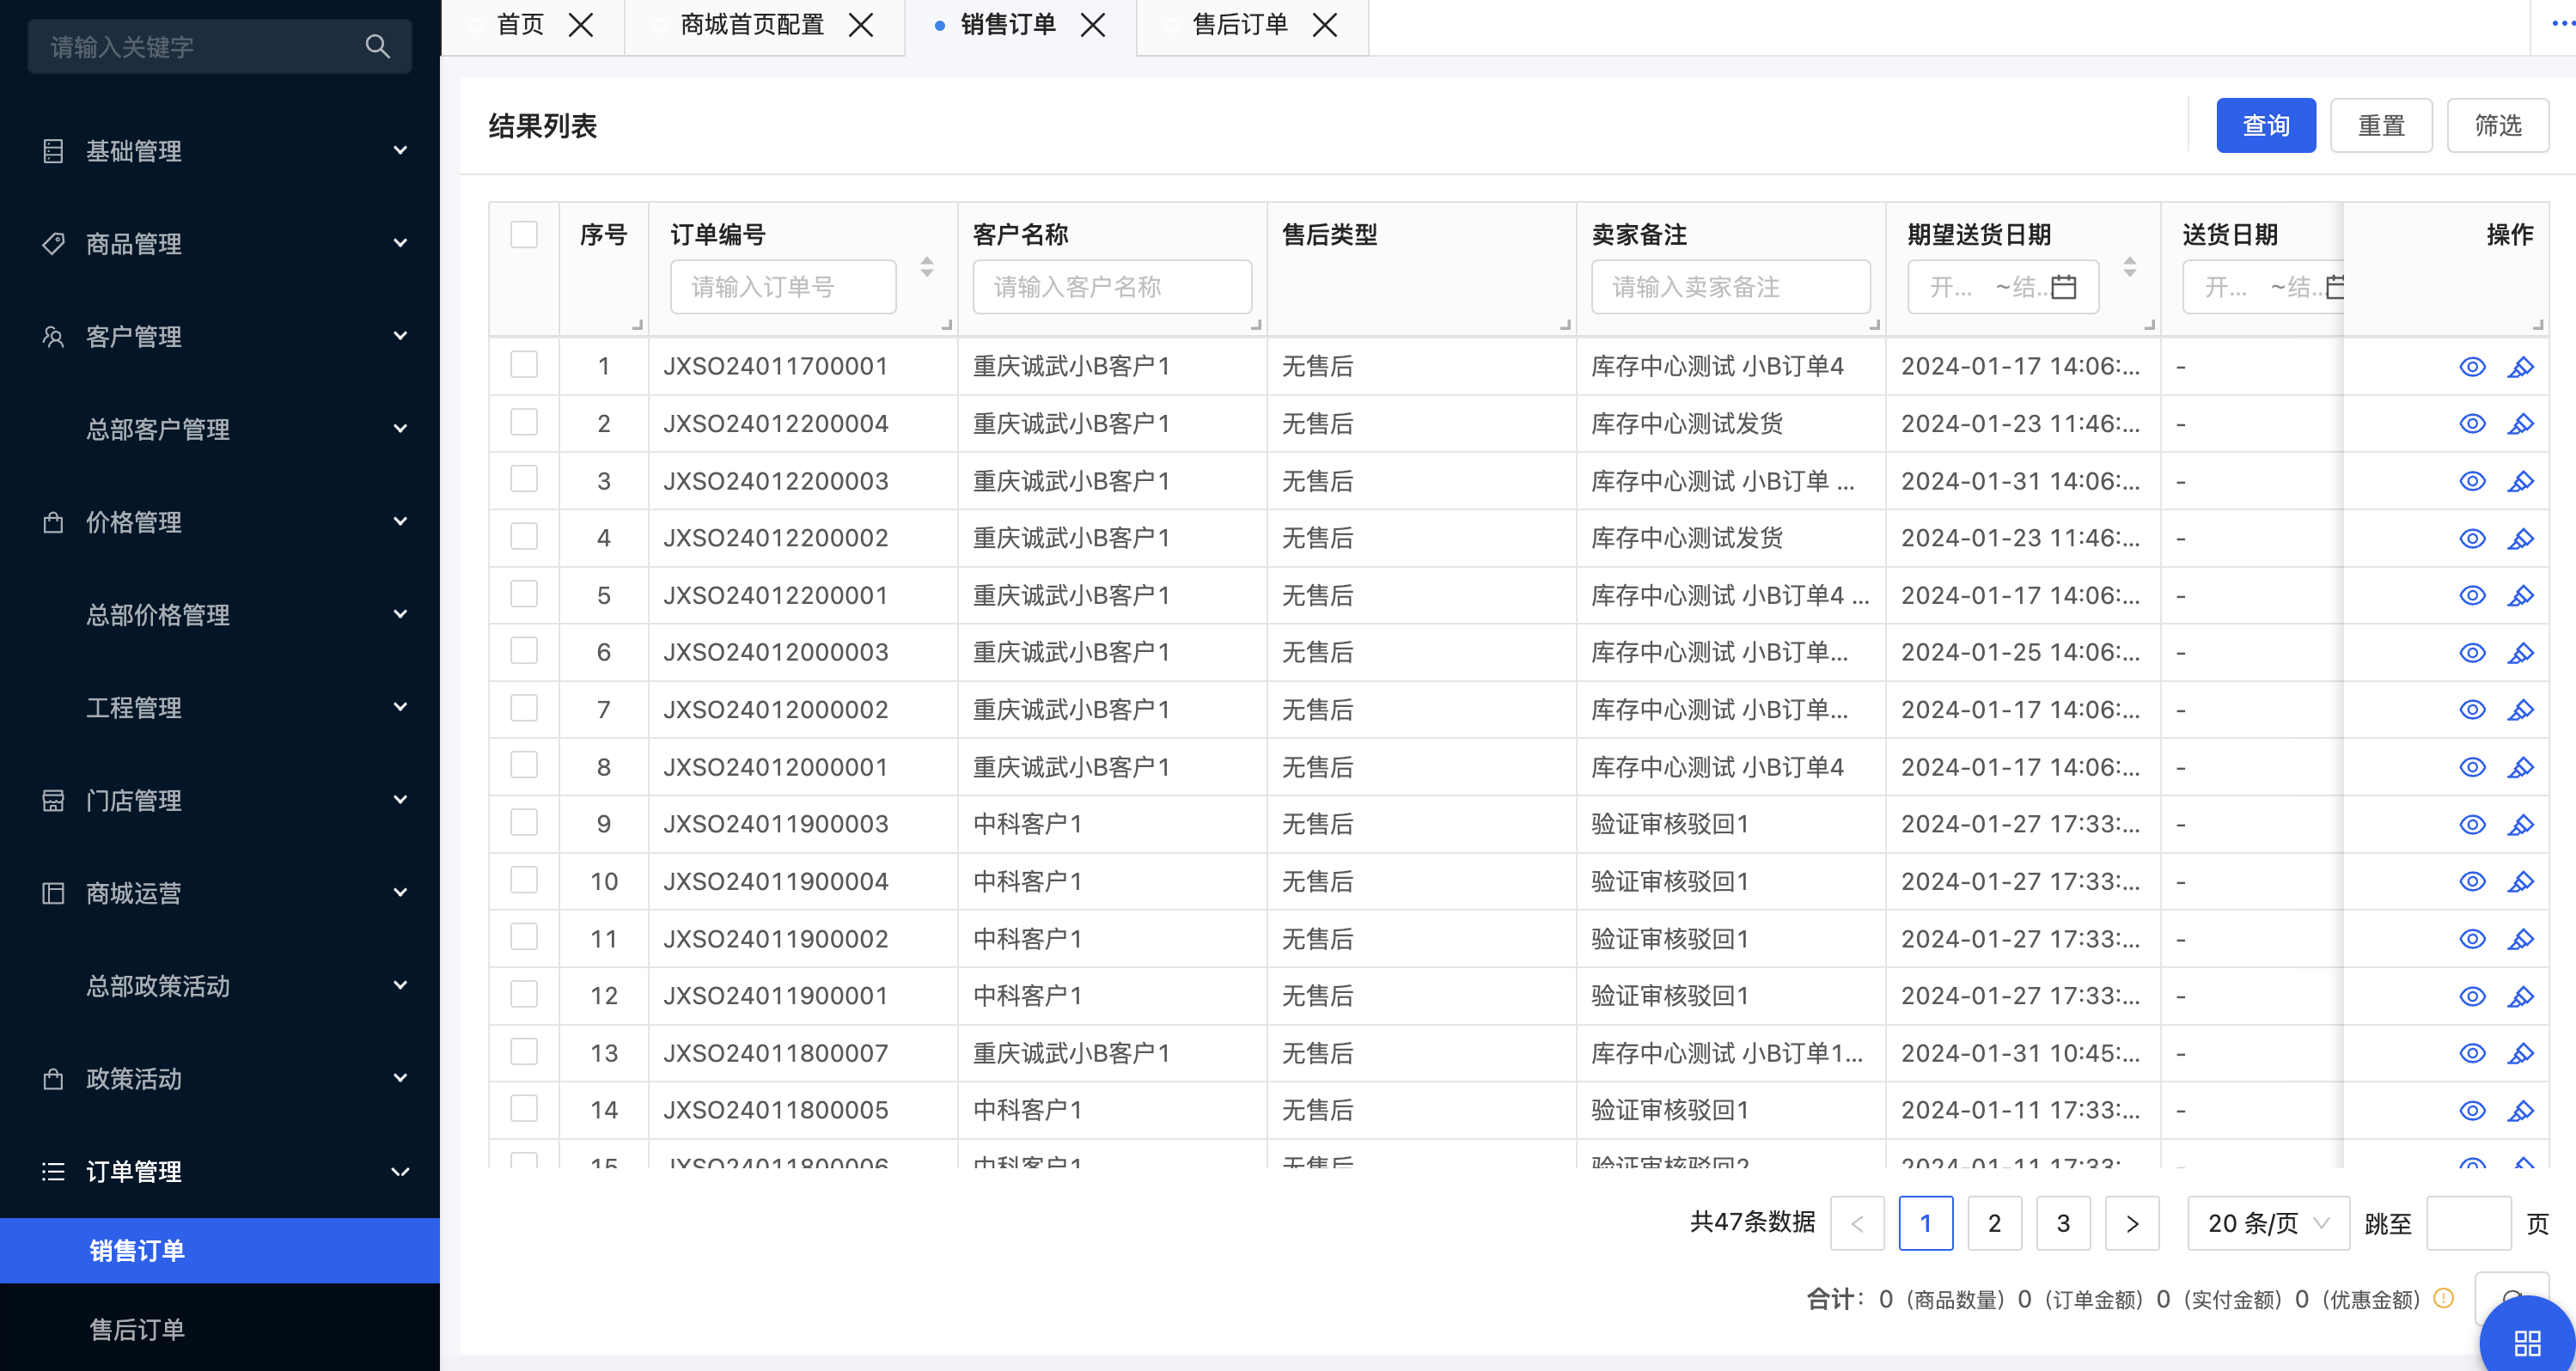
Task: Close the 商城首页配置 tab
Action: [x=860, y=25]
